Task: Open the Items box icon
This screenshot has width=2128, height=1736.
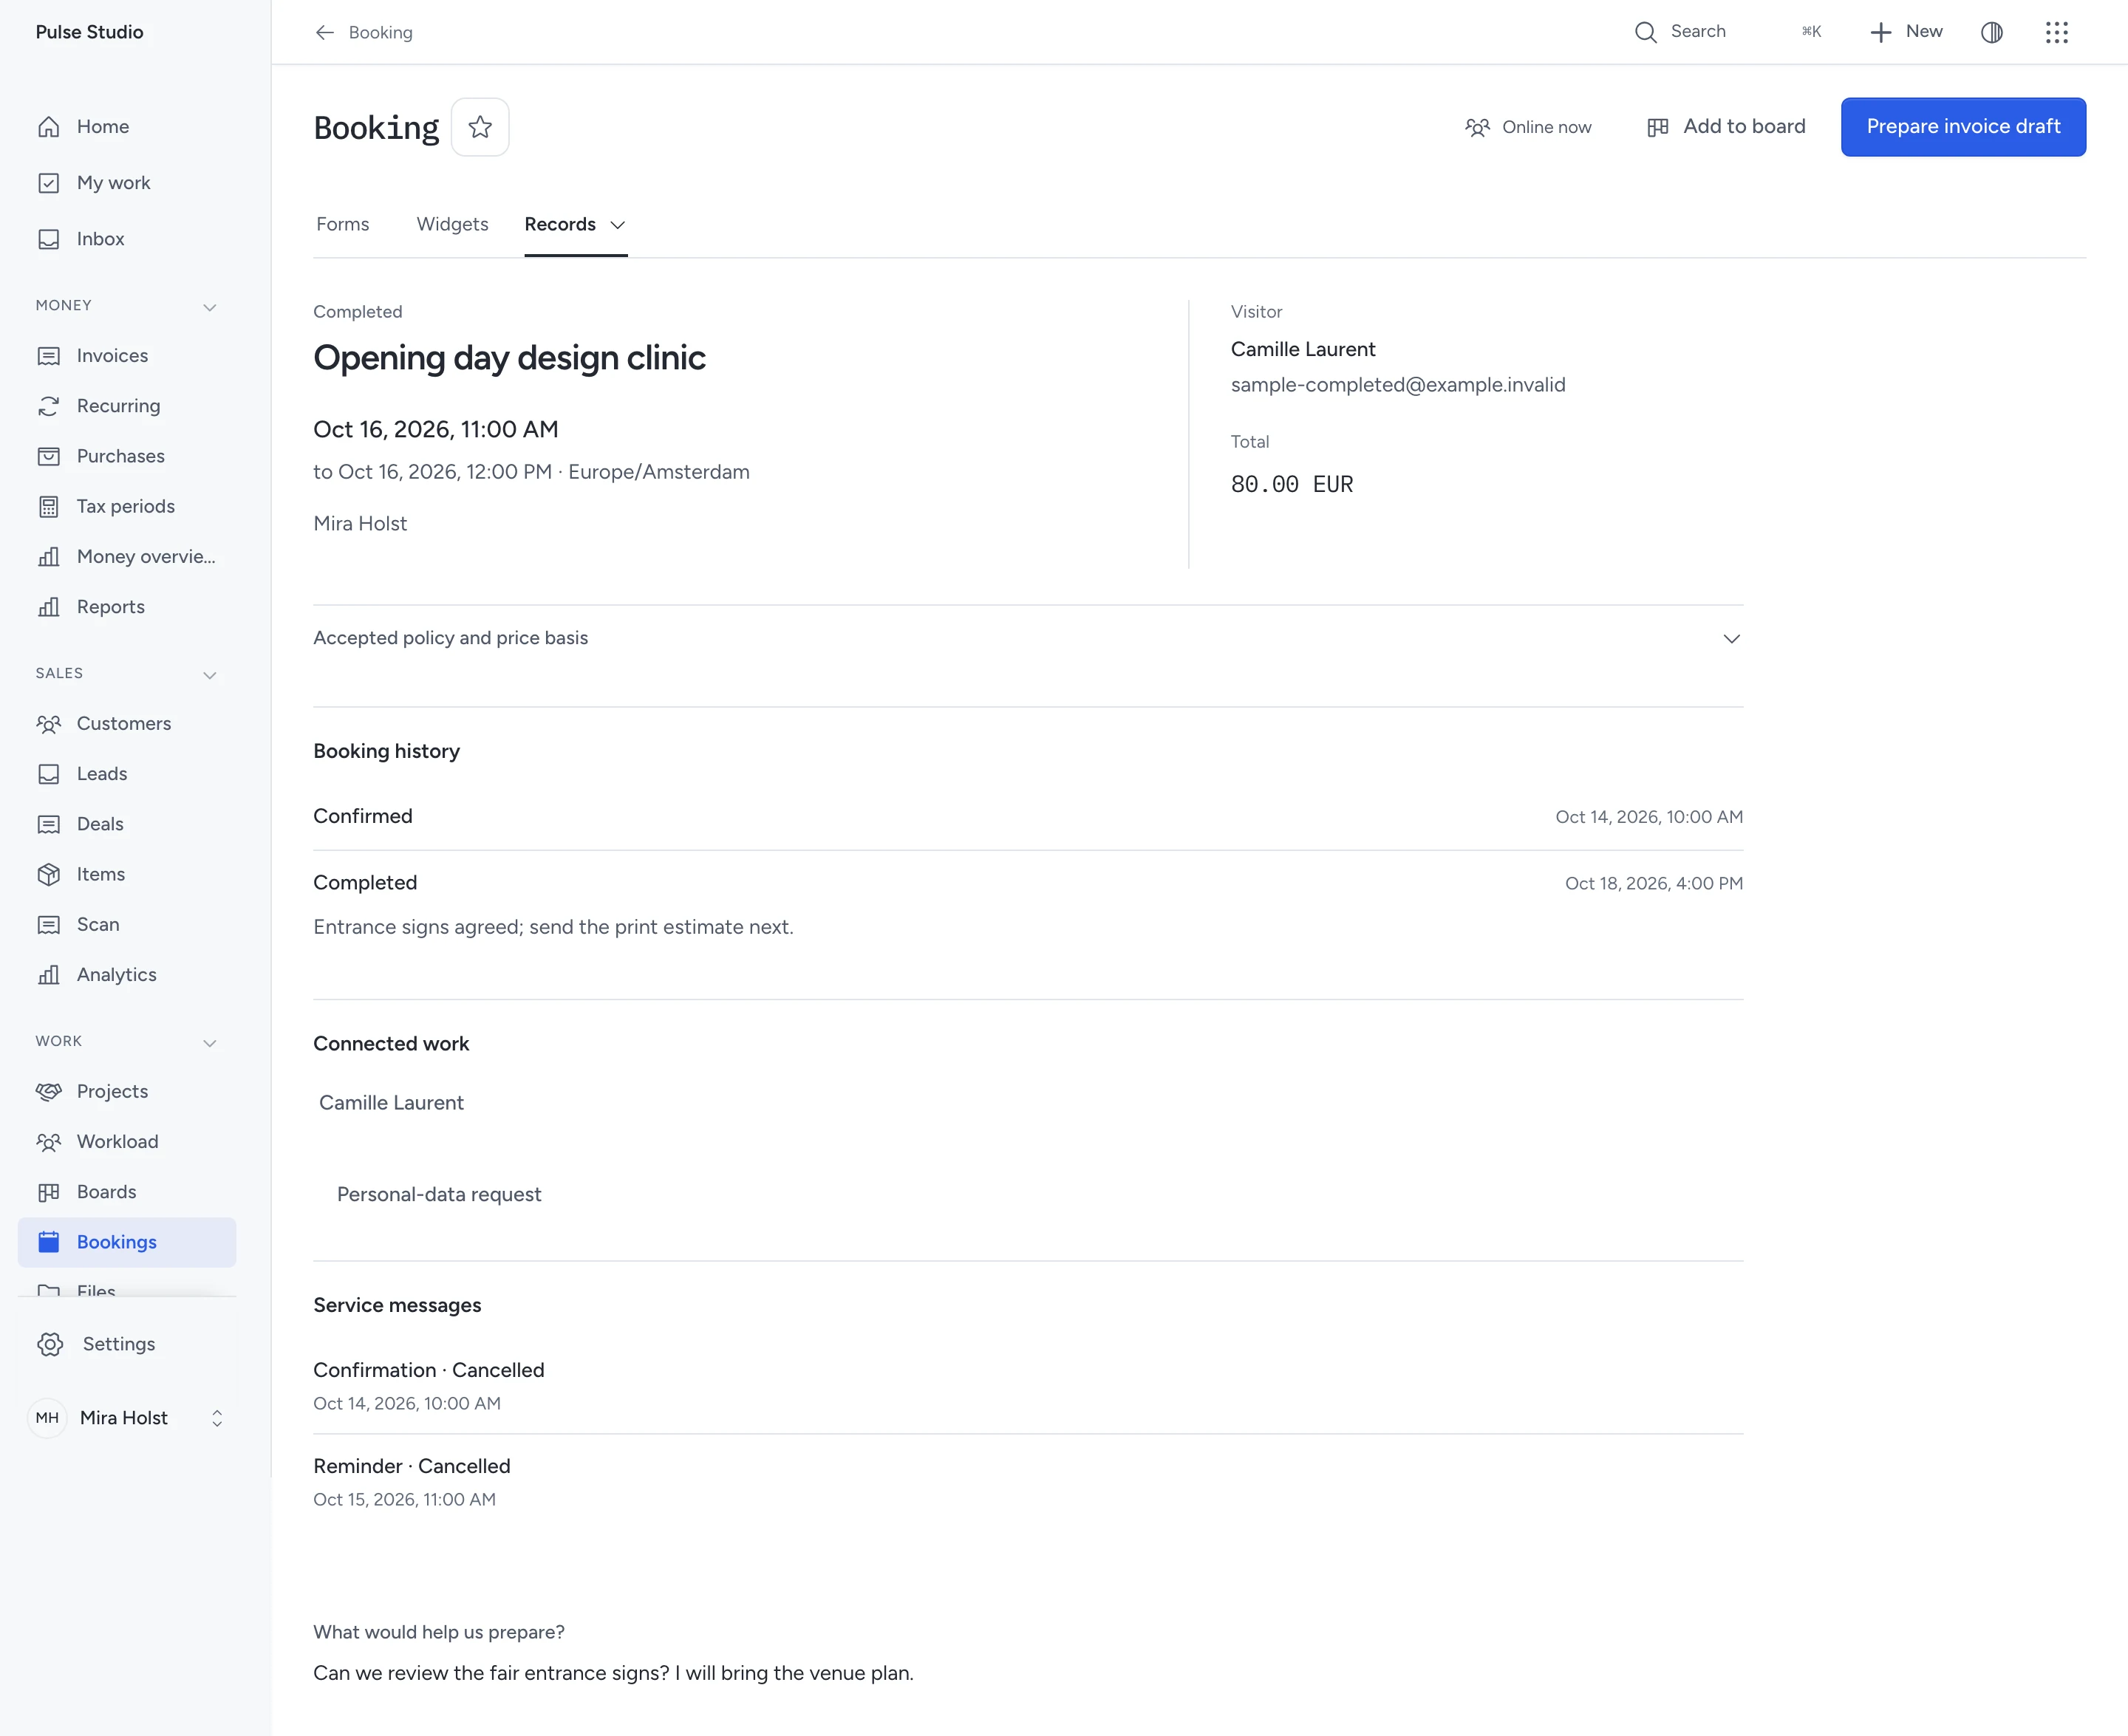Action: click(48, 874)
